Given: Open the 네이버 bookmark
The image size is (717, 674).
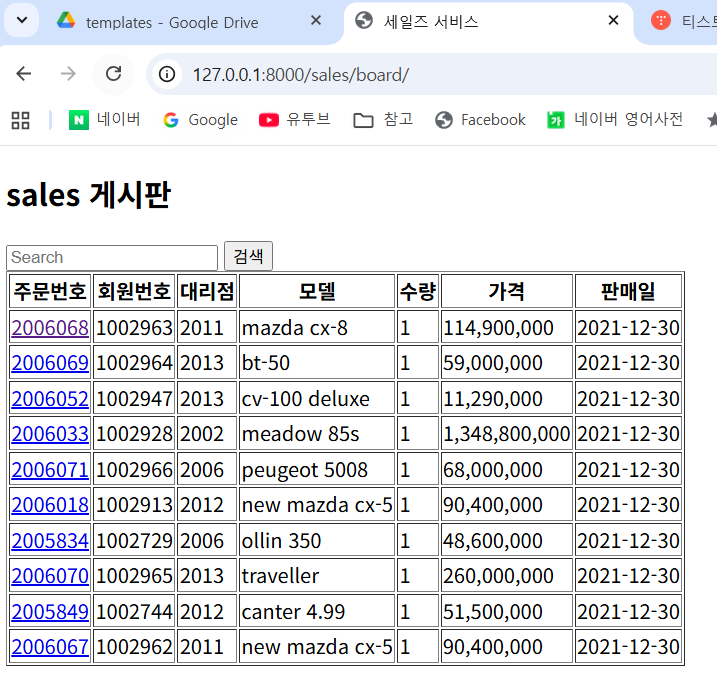Looking at the screenshot, I should pyautogui.click(x=104, y=119).
